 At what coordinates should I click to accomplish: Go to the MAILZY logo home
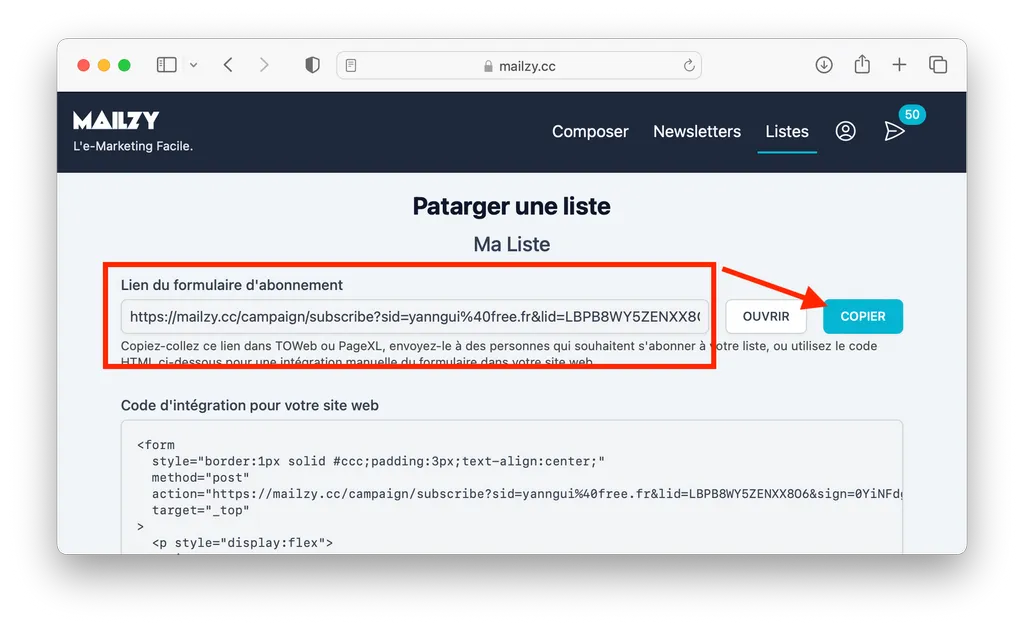pos(116,120)
